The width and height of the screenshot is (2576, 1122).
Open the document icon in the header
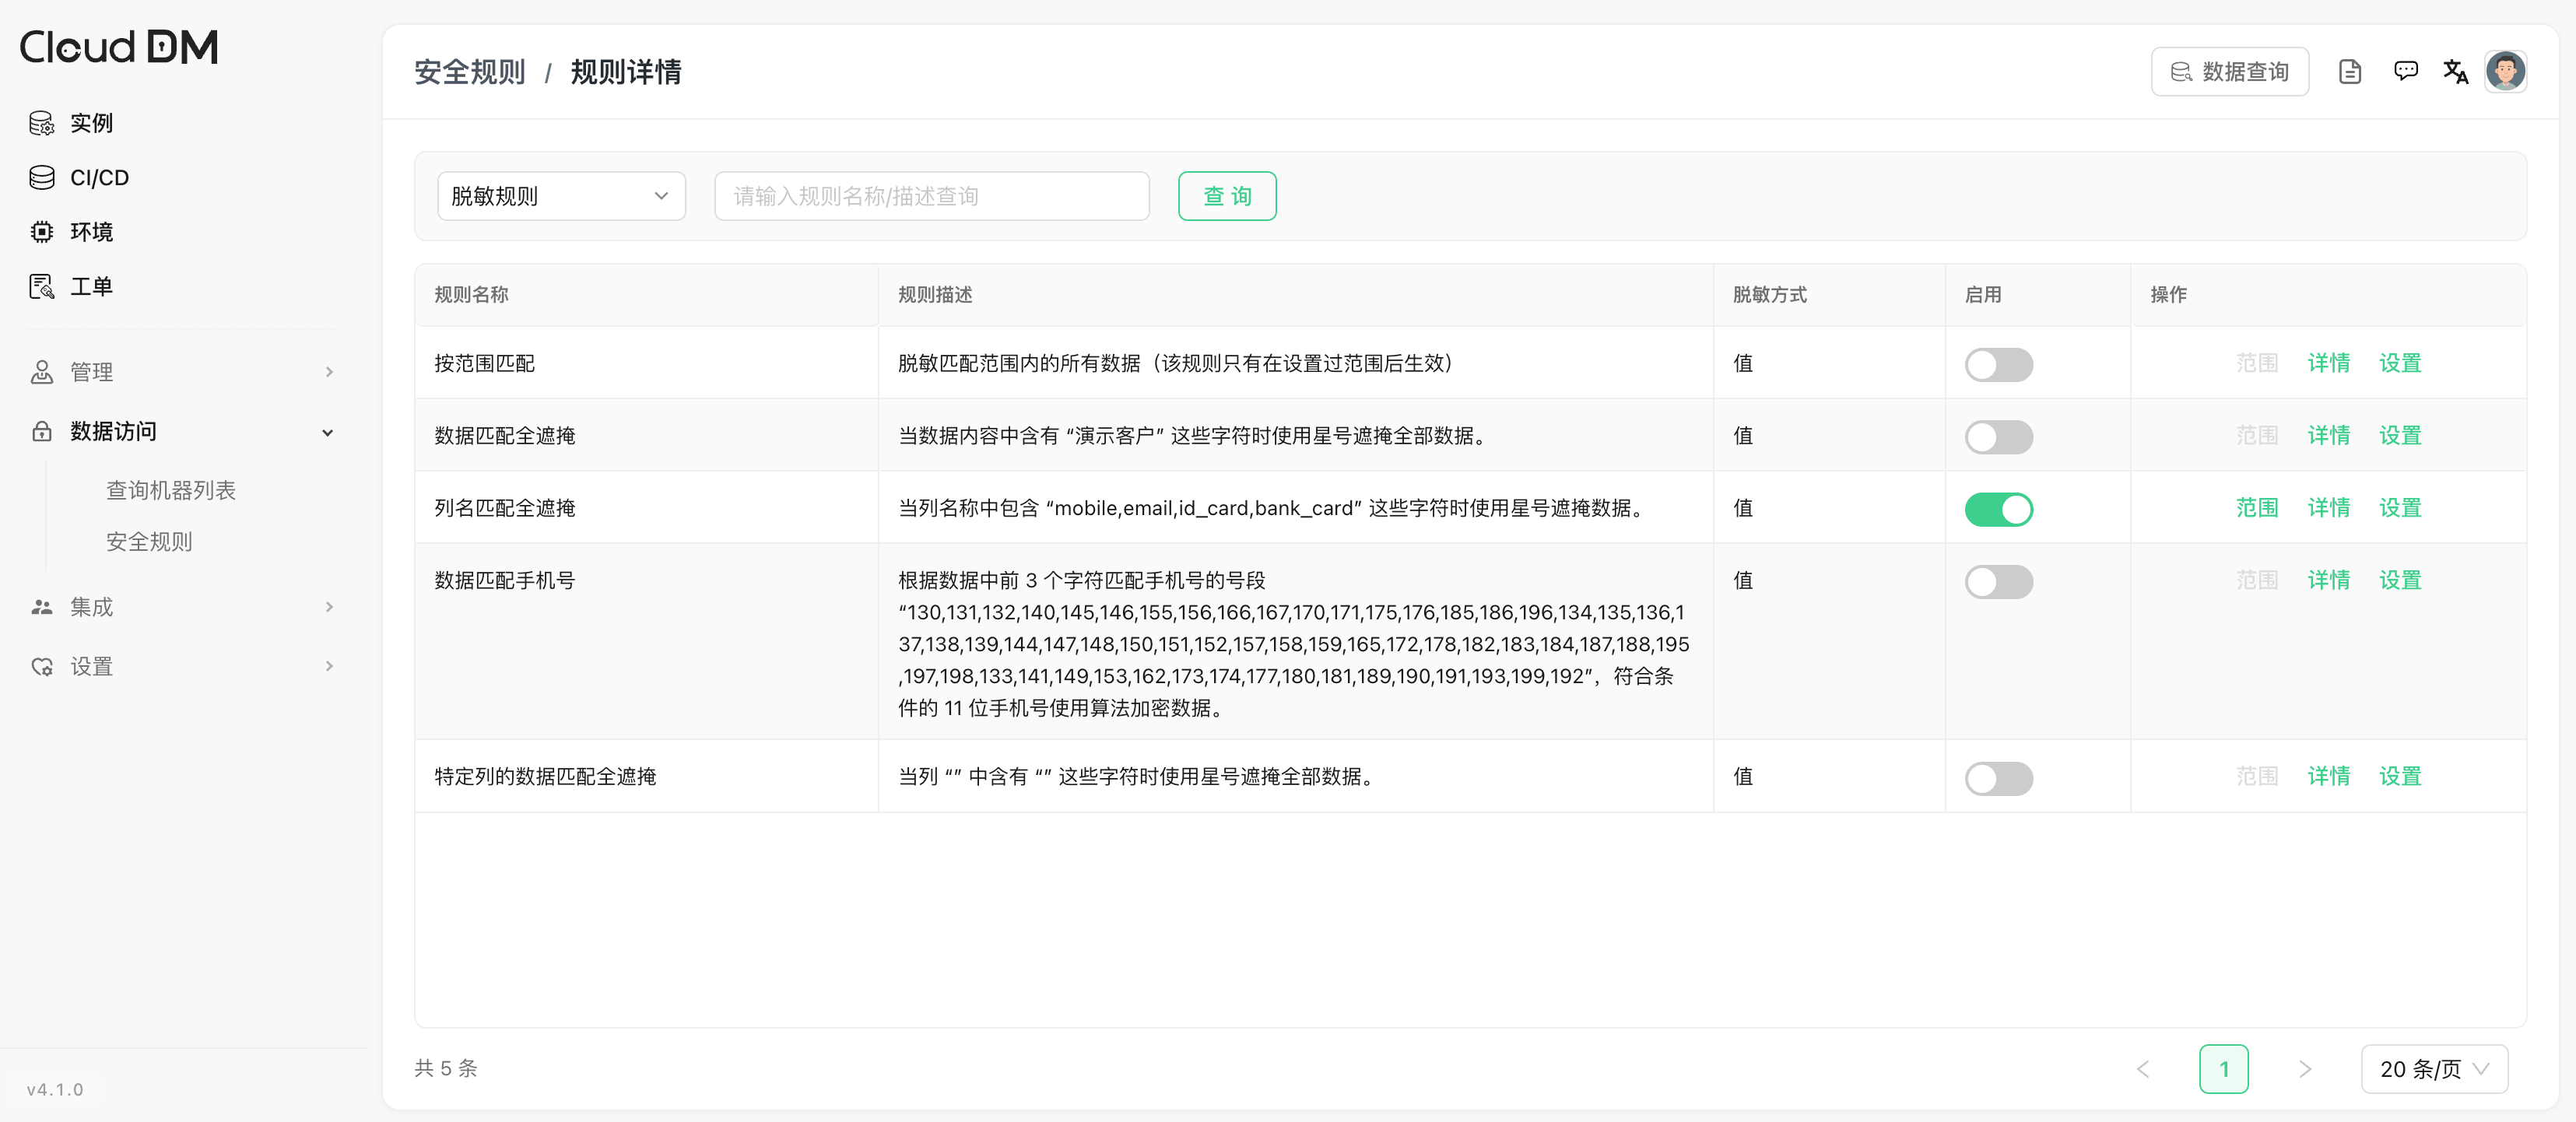coord(2350,72)
